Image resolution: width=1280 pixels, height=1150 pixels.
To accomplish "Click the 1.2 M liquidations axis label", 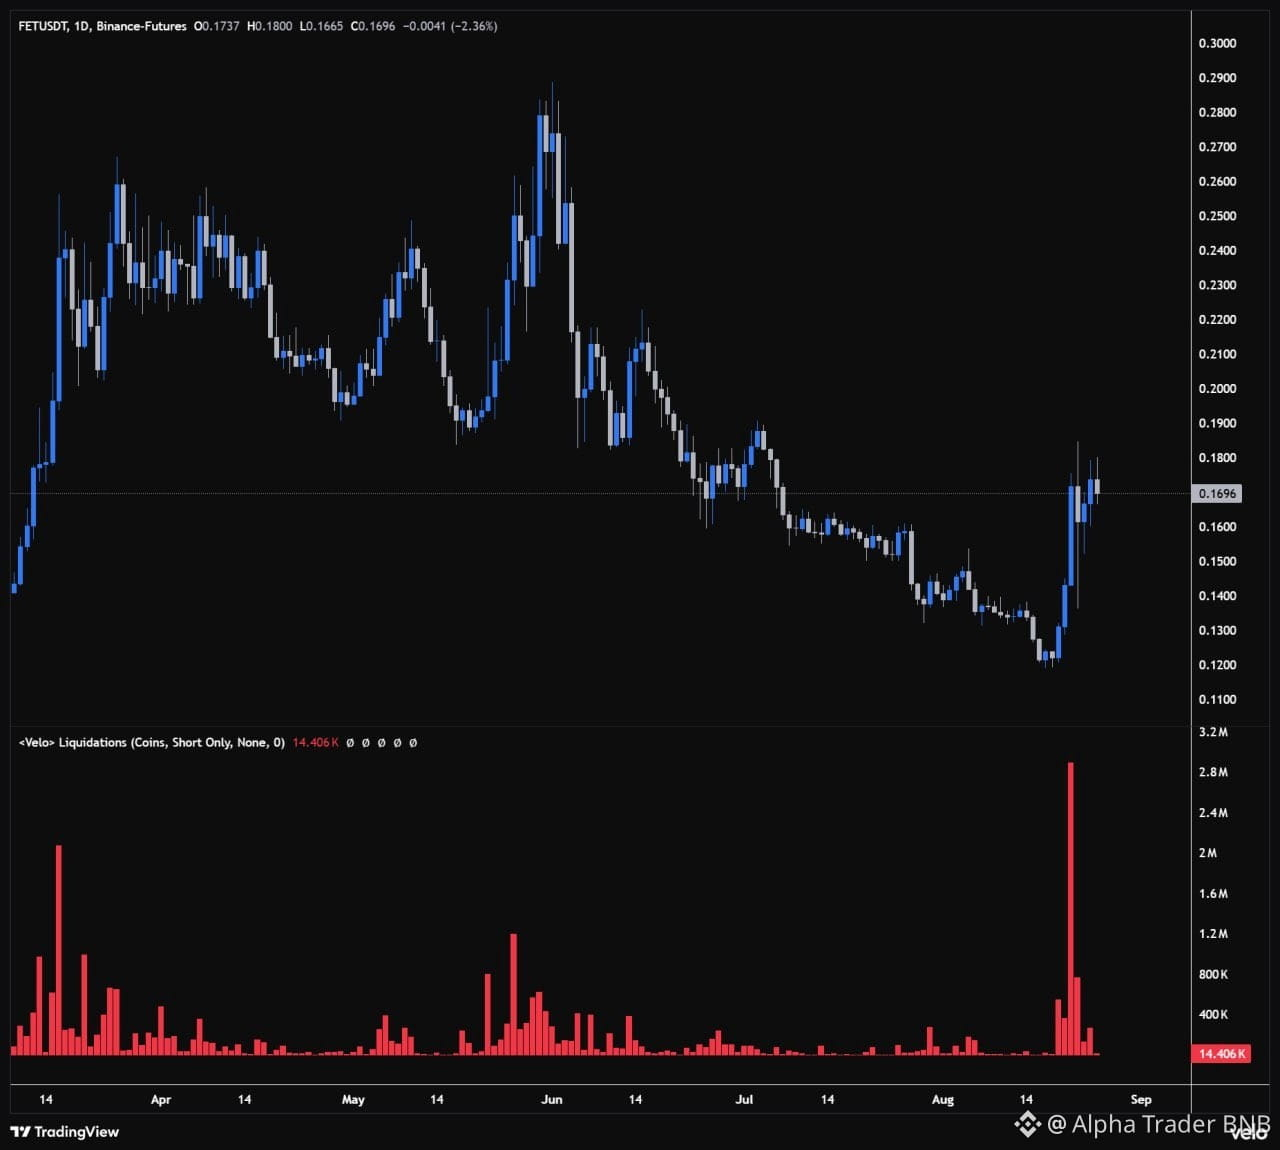I will (x=1213, y=934).
